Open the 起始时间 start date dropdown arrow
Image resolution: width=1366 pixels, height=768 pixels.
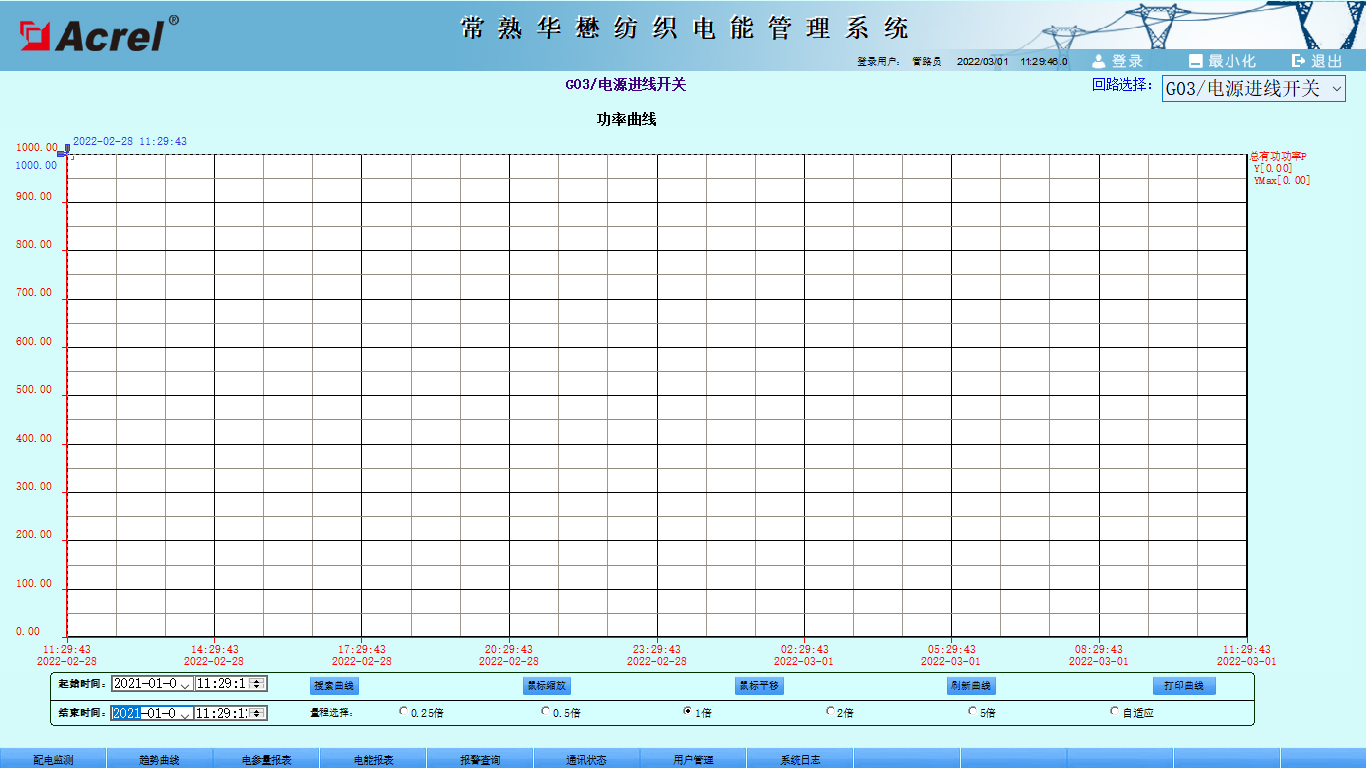[184, 684]
